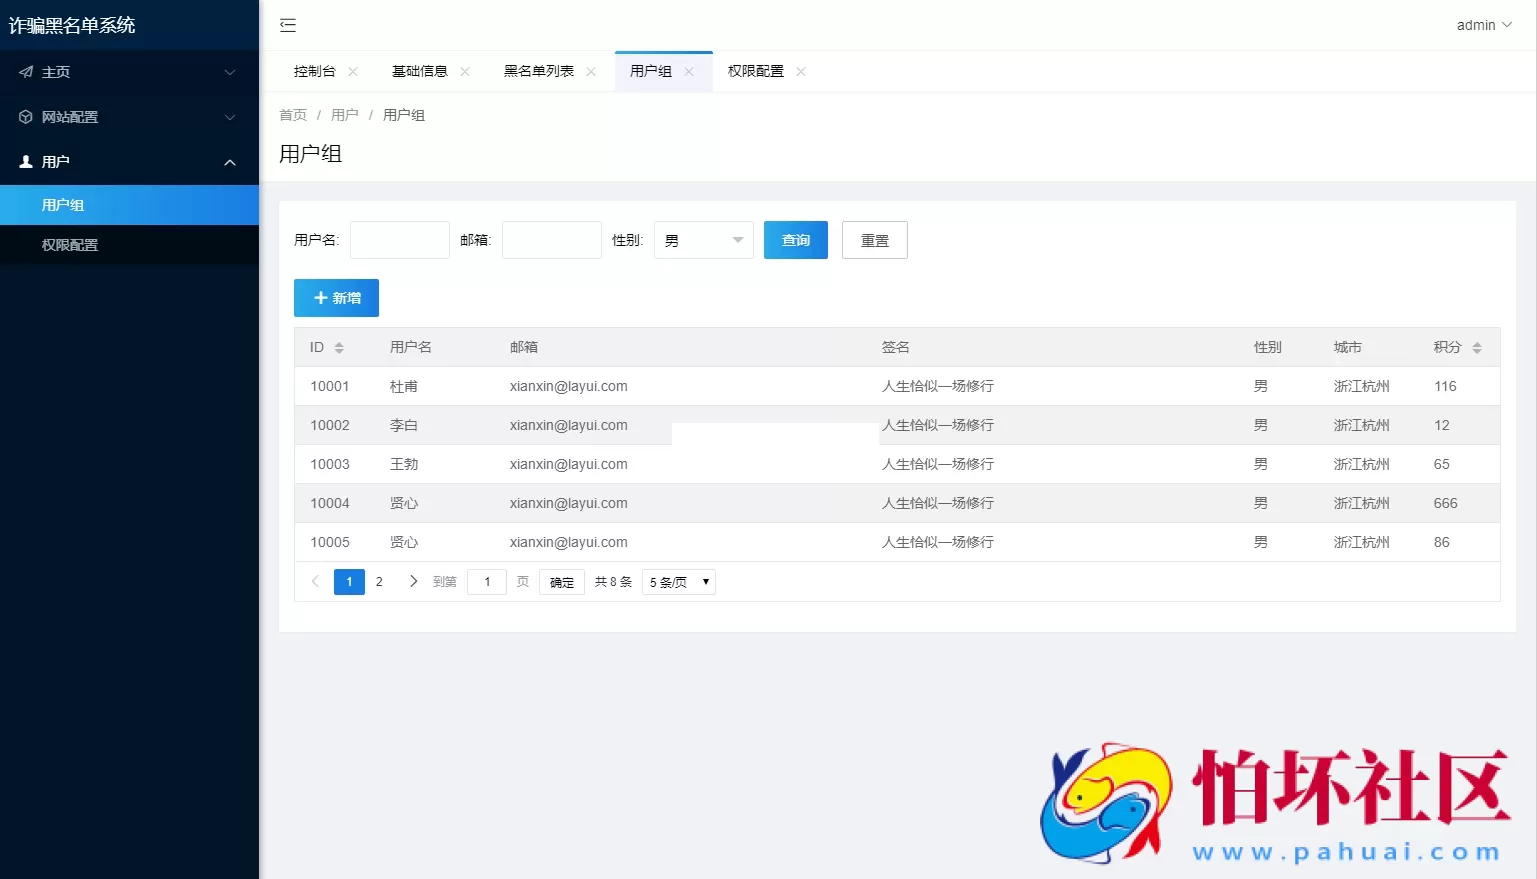Click the plus icon on the 新增 button

pos(320,297)
